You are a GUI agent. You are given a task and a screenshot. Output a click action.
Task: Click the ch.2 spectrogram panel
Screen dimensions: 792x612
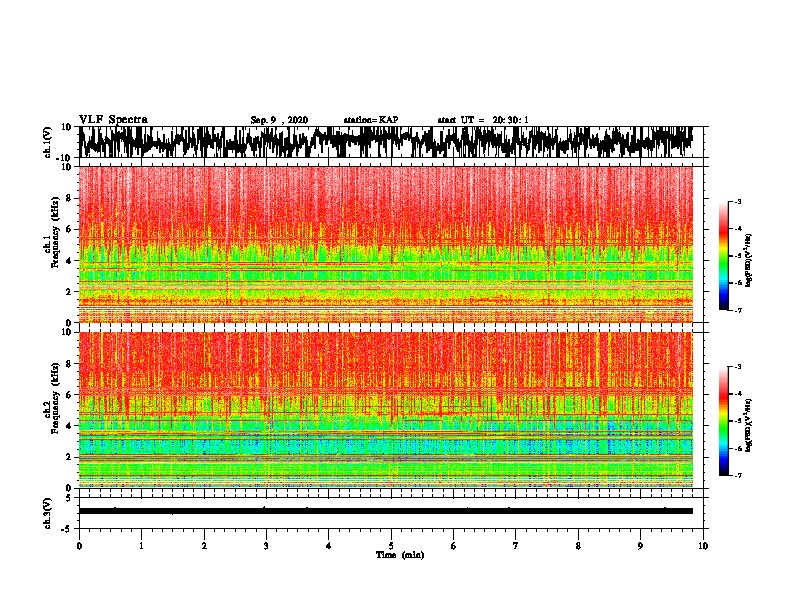tap(385, 410)
